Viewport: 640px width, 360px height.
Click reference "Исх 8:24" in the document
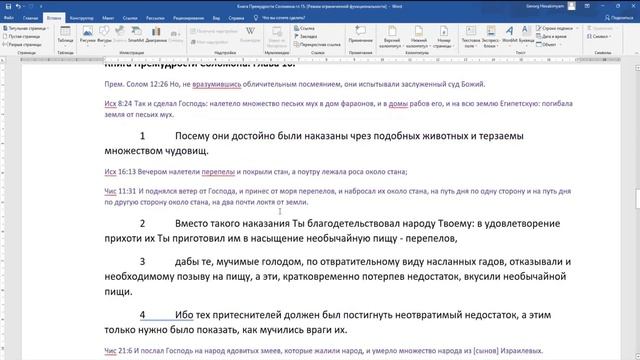click(x=118, y=104)
